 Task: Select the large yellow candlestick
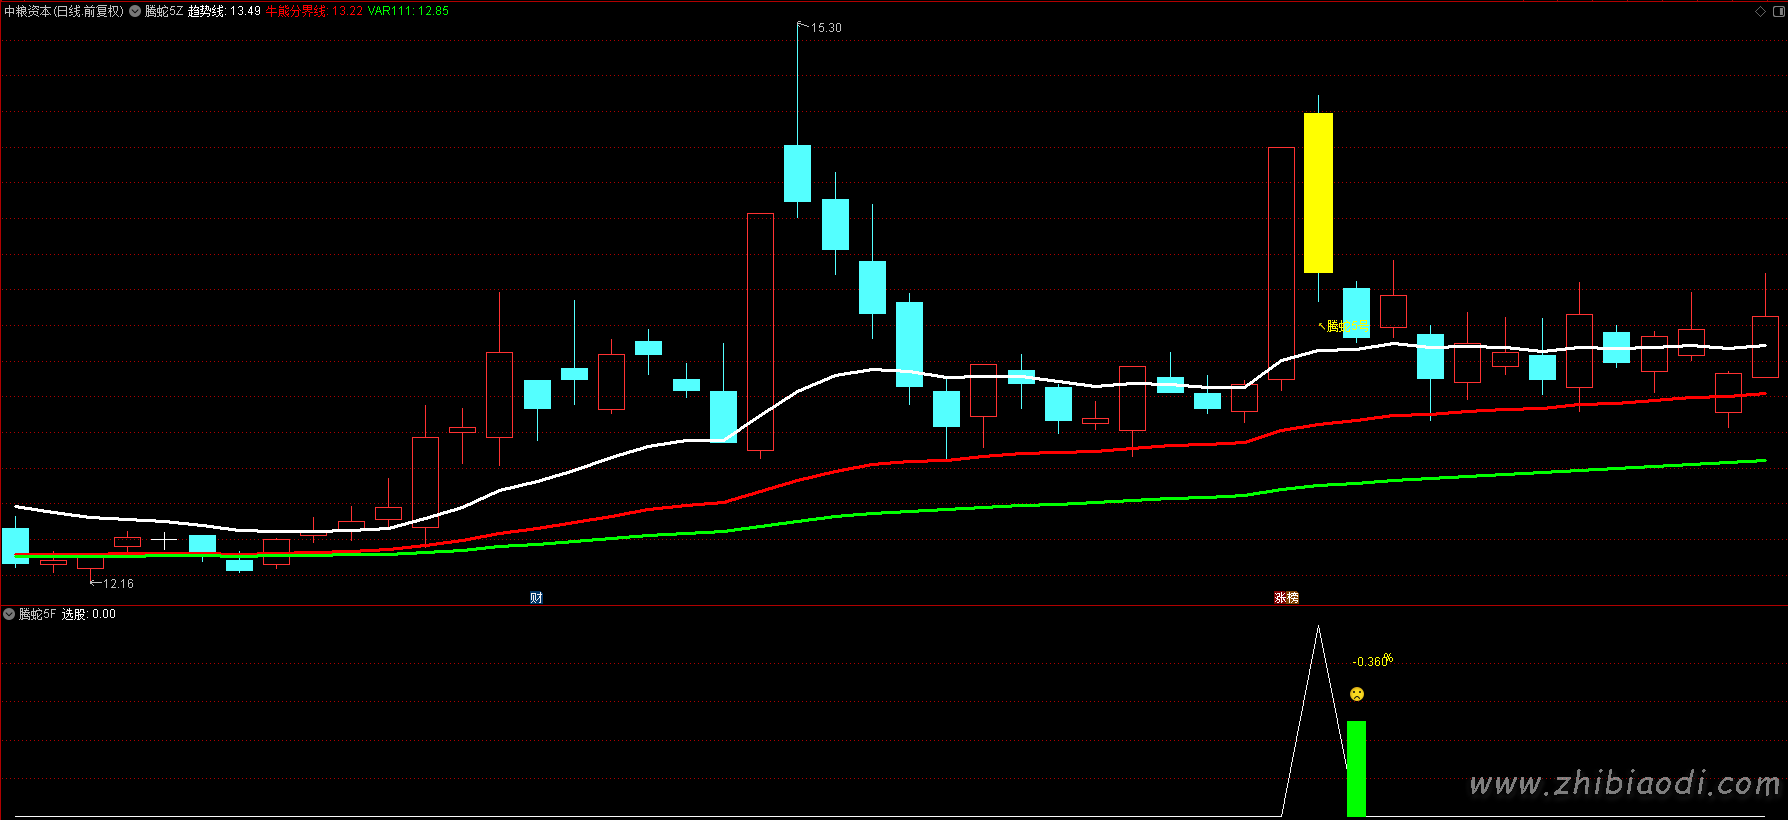pos(1318,192)
